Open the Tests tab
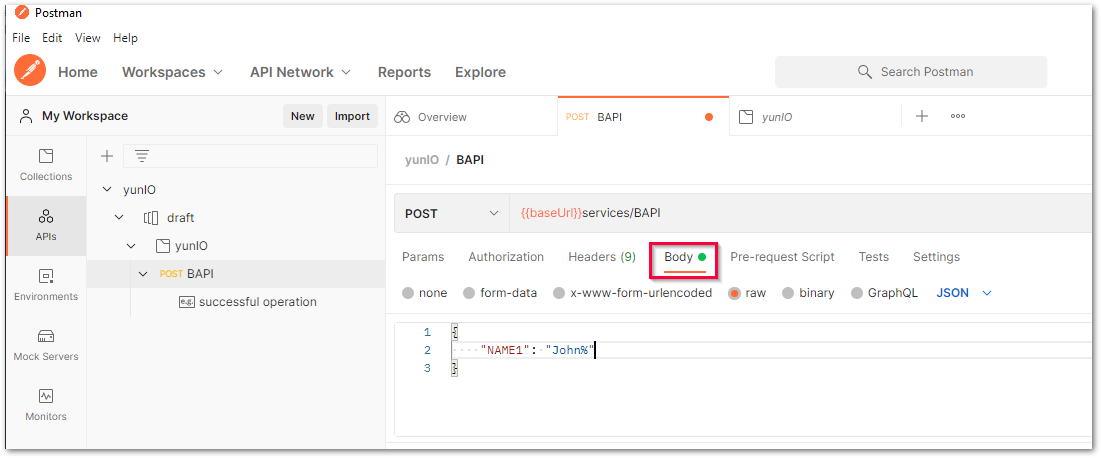Image resolution: width=1101 pixels, height=458 pixels. 873,257
